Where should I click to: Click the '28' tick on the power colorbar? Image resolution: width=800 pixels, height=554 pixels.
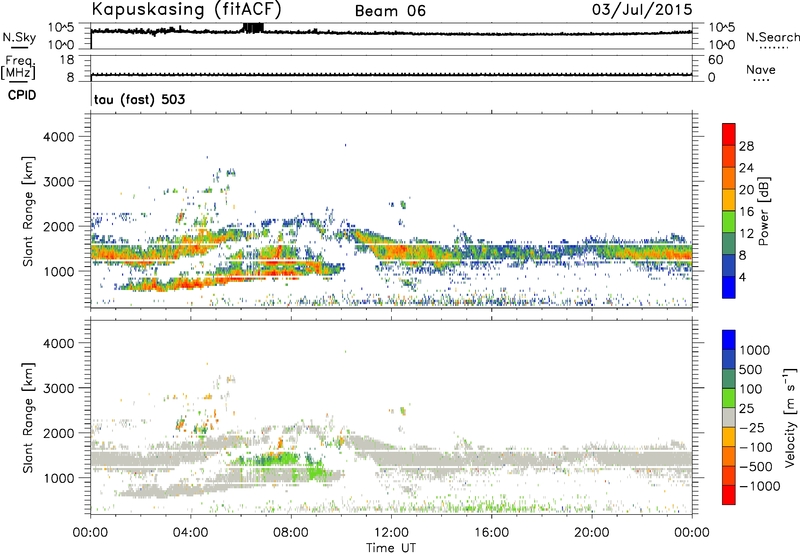[x=746, y=146]
